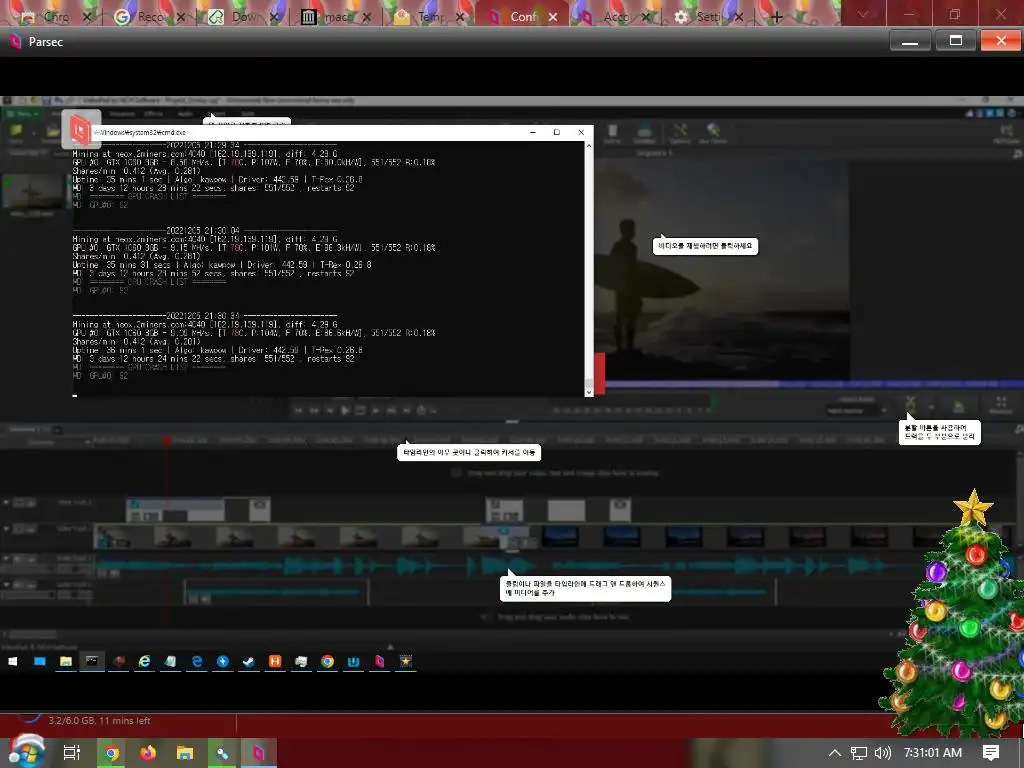Open blue round icon on remote taskbar

tap(223, 662)
